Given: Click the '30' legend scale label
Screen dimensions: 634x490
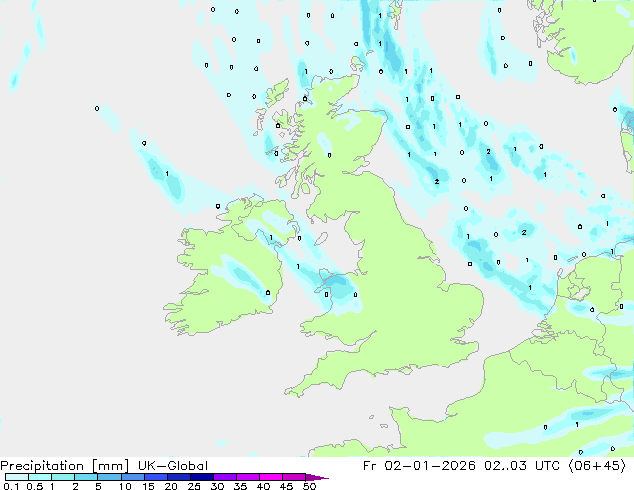Looking at the screenshot, I should point(217,486).
